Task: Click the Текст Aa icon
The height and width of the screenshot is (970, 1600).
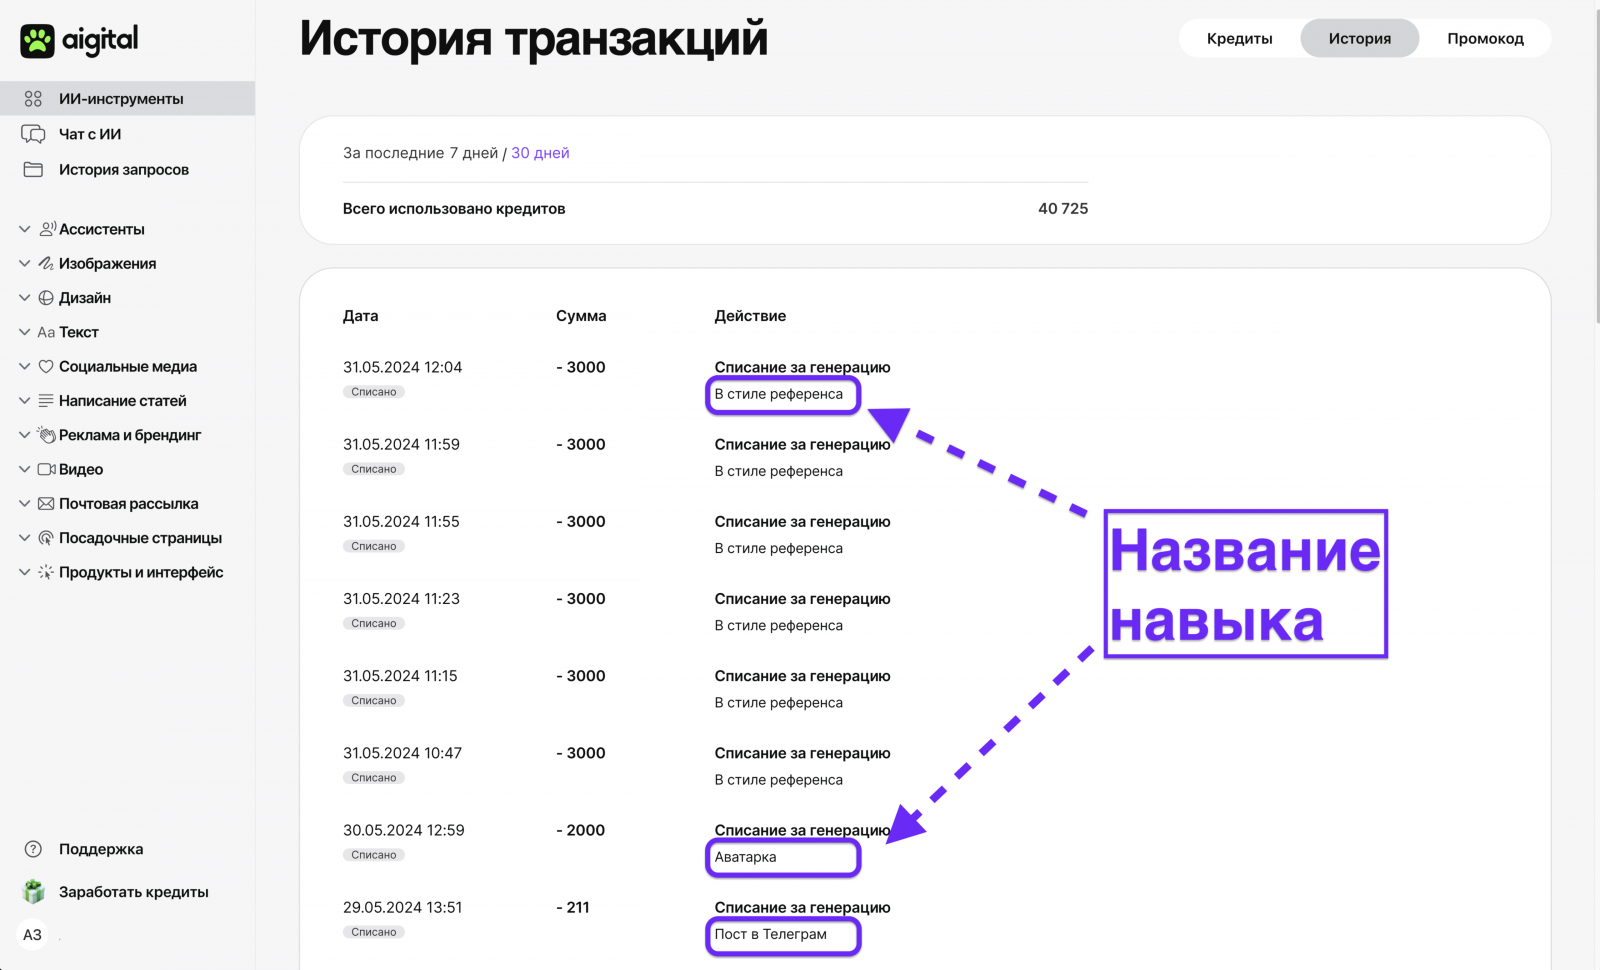Action: click(46, 332)
